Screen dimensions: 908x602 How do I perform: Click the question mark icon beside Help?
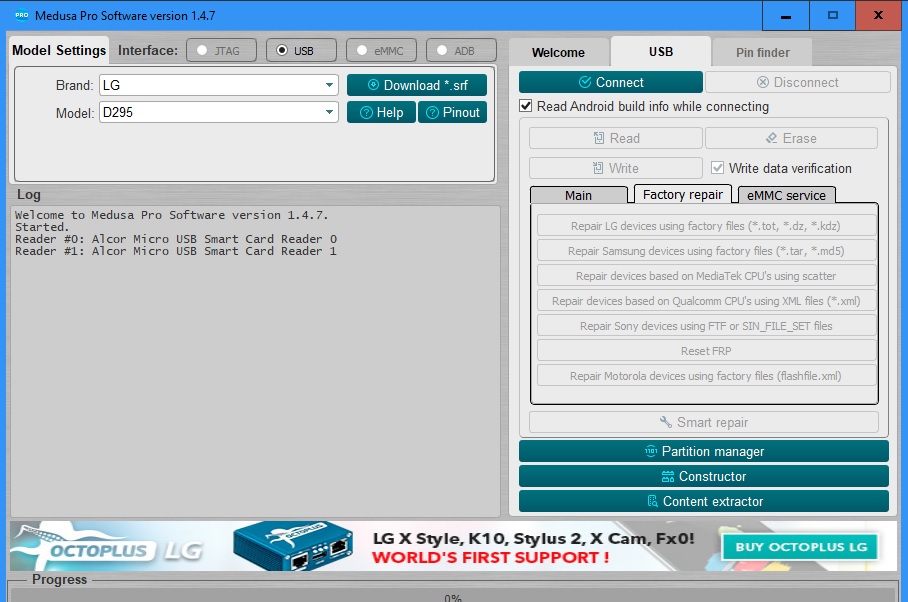tap(366, 112)
